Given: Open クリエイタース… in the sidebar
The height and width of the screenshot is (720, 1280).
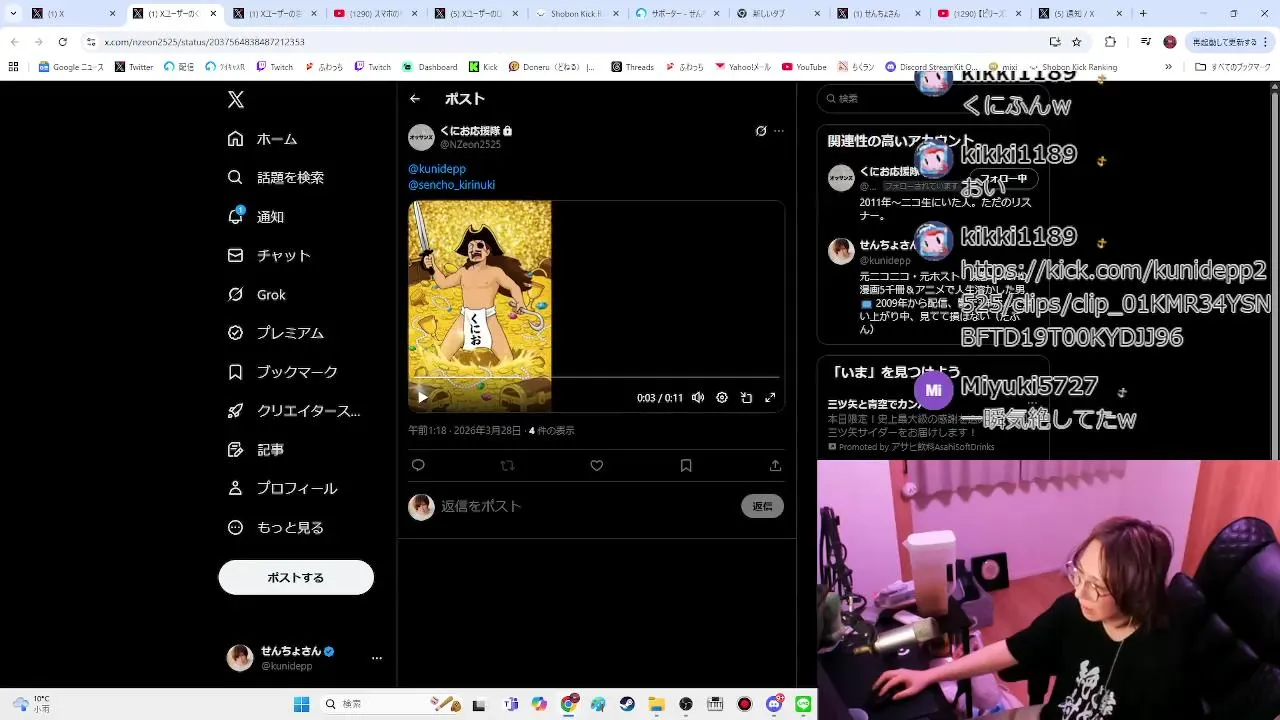Looking at the screenshot, I should tap(293, 411).
